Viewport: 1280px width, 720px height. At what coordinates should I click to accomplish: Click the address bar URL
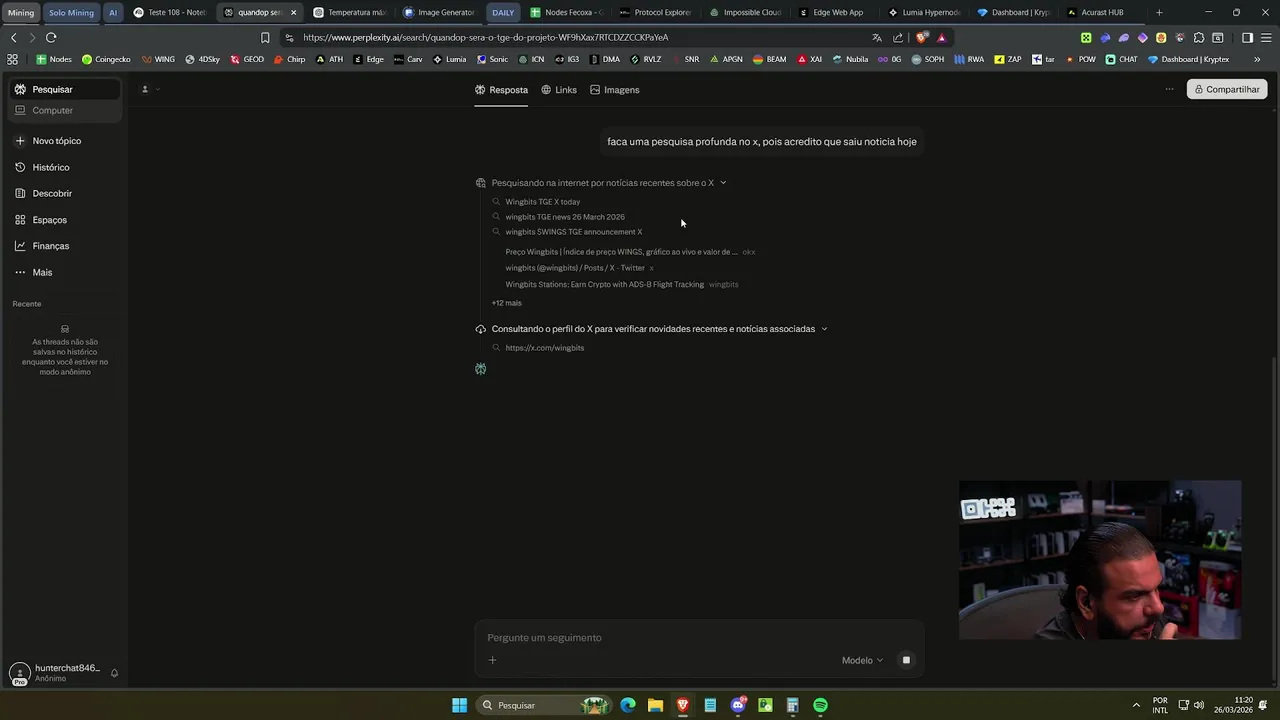(x=485, y=37)
